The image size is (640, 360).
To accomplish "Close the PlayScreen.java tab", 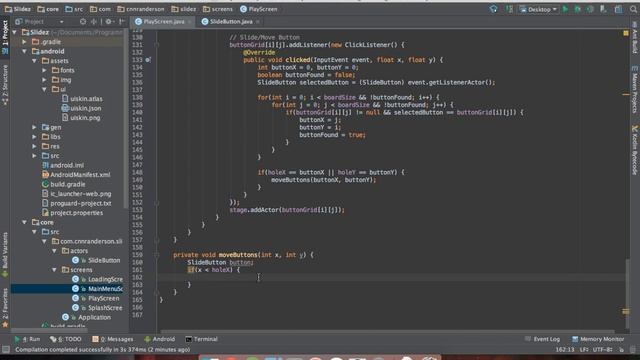I will tap(190, 22).
